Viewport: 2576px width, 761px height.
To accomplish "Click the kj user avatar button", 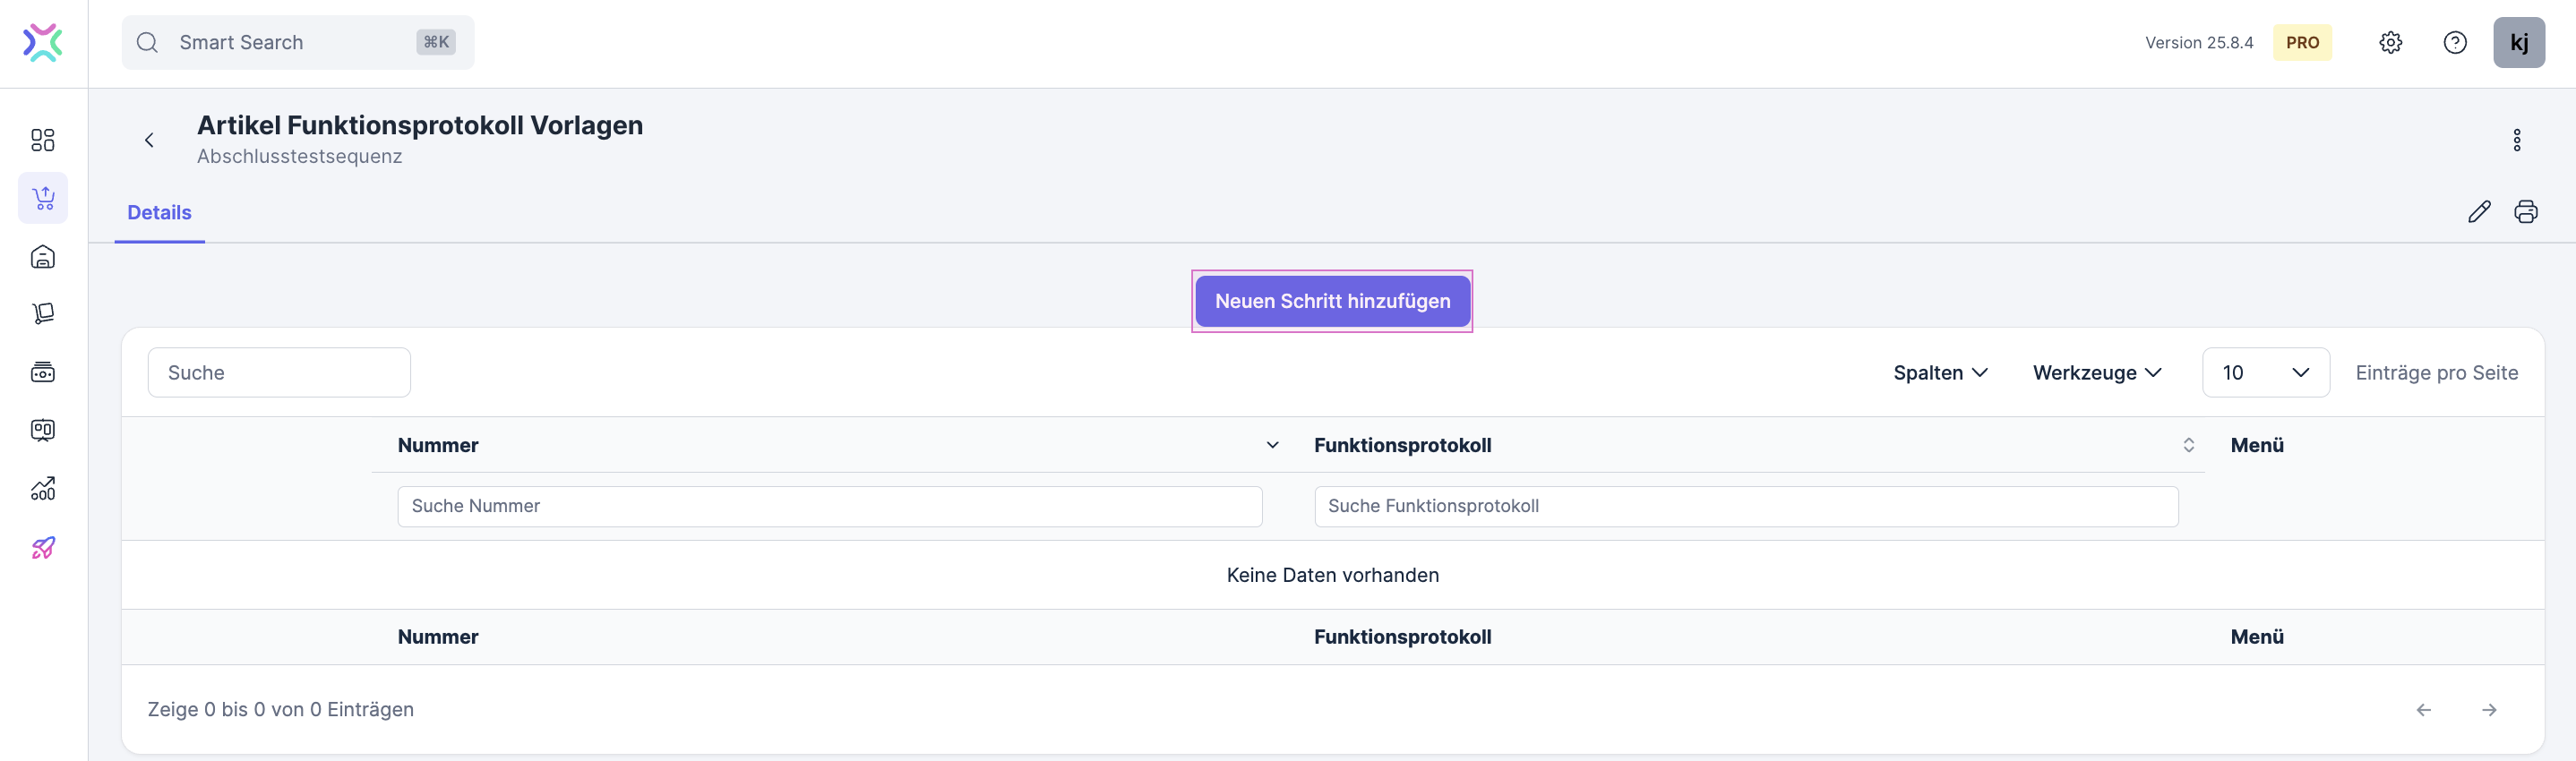I will tap(2519, 43).
